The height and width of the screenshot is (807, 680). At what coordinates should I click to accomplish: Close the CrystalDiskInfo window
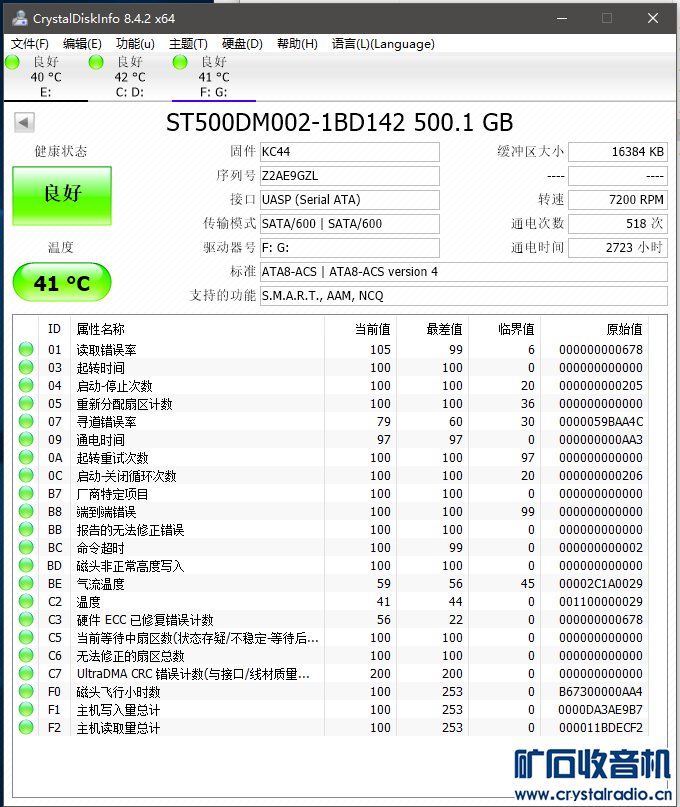click(653, 19)
